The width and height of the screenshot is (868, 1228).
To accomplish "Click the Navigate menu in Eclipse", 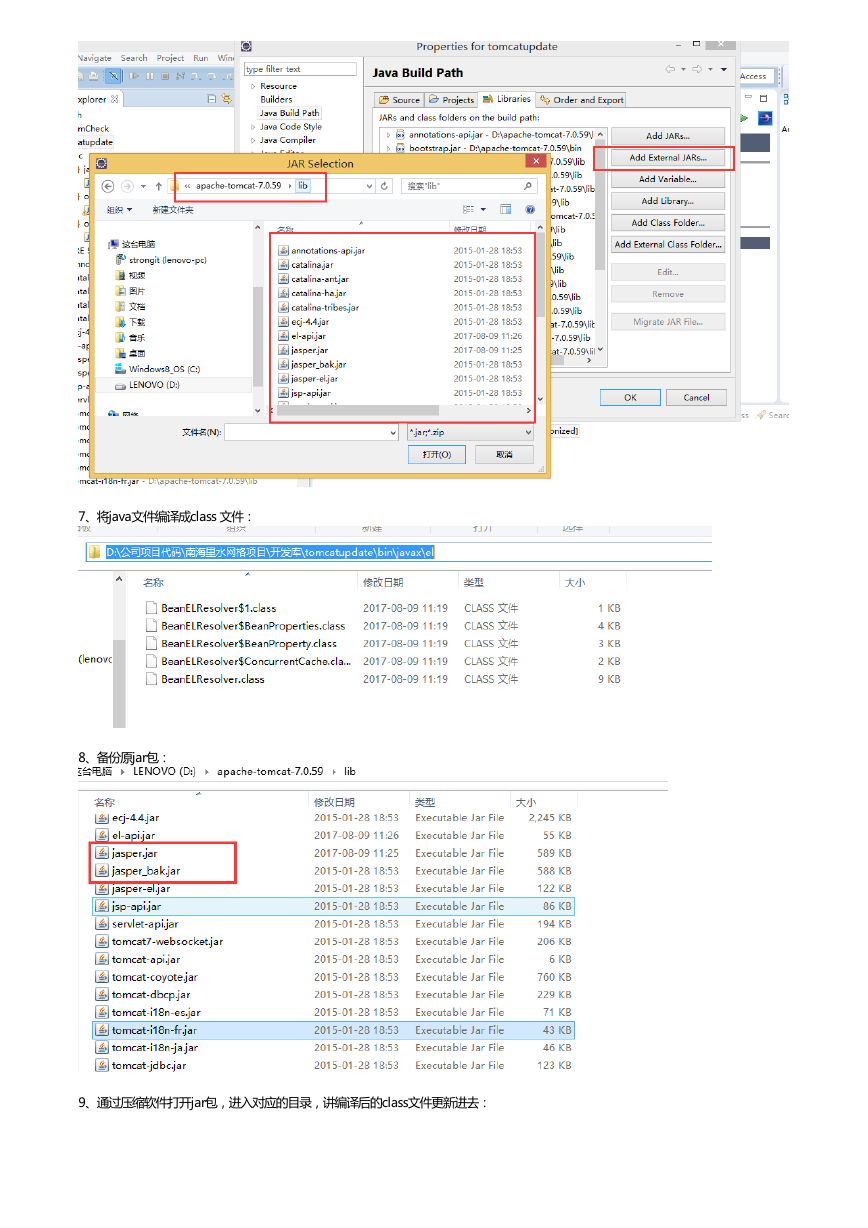I will point(95,58).
